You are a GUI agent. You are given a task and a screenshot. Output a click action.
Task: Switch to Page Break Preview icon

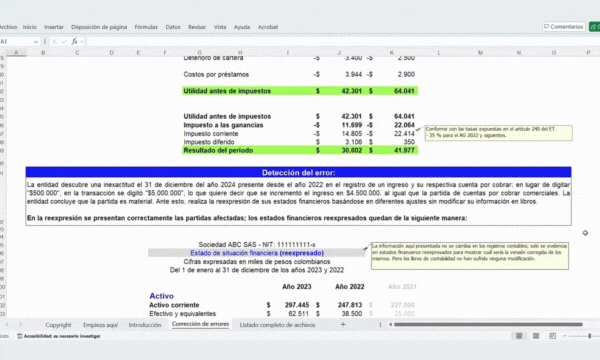pos(552,336)
